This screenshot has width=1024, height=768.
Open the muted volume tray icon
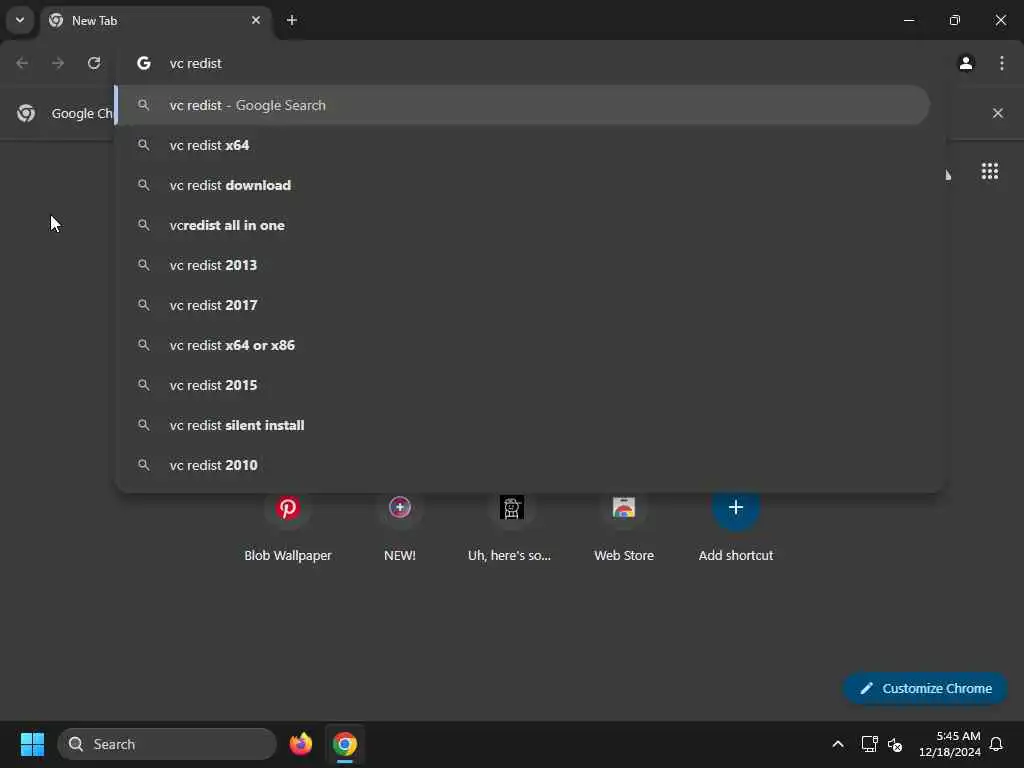pos(895,744)
